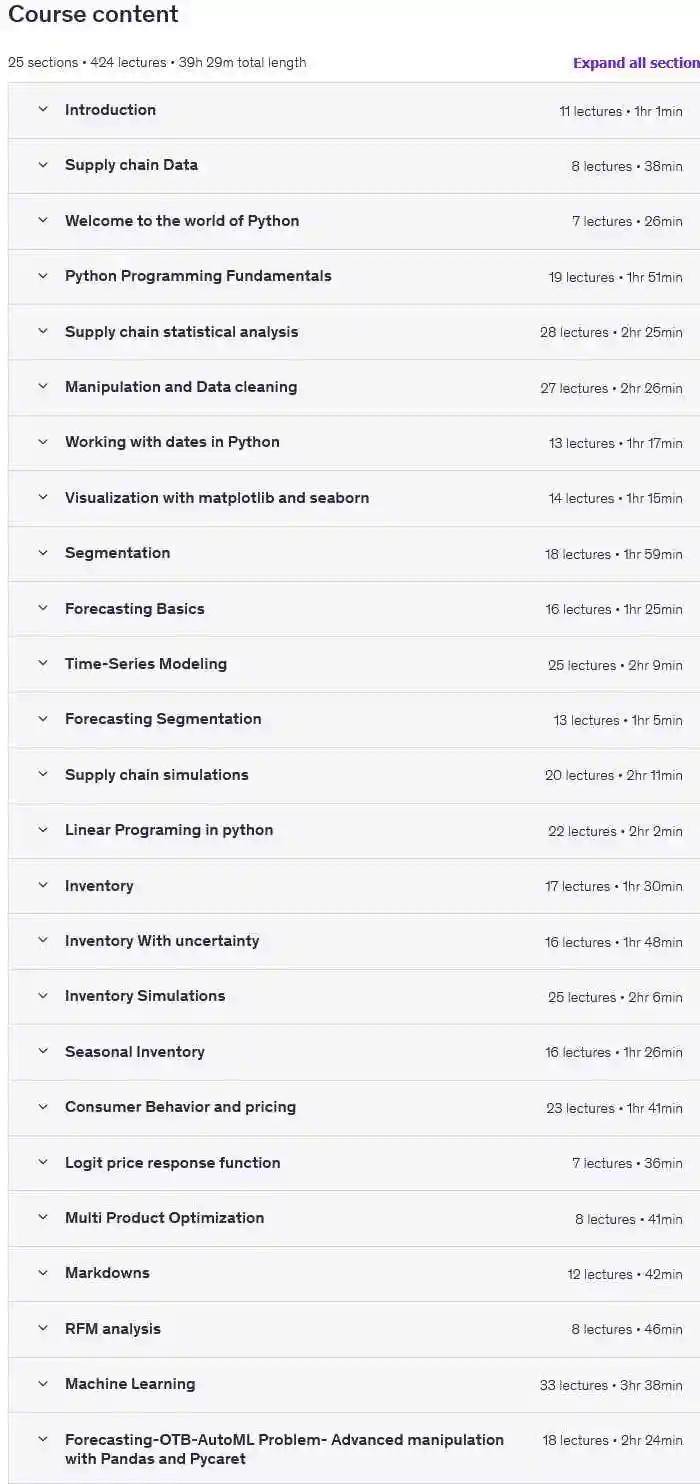Select the Forecasting Basics section title

point(134,609)
